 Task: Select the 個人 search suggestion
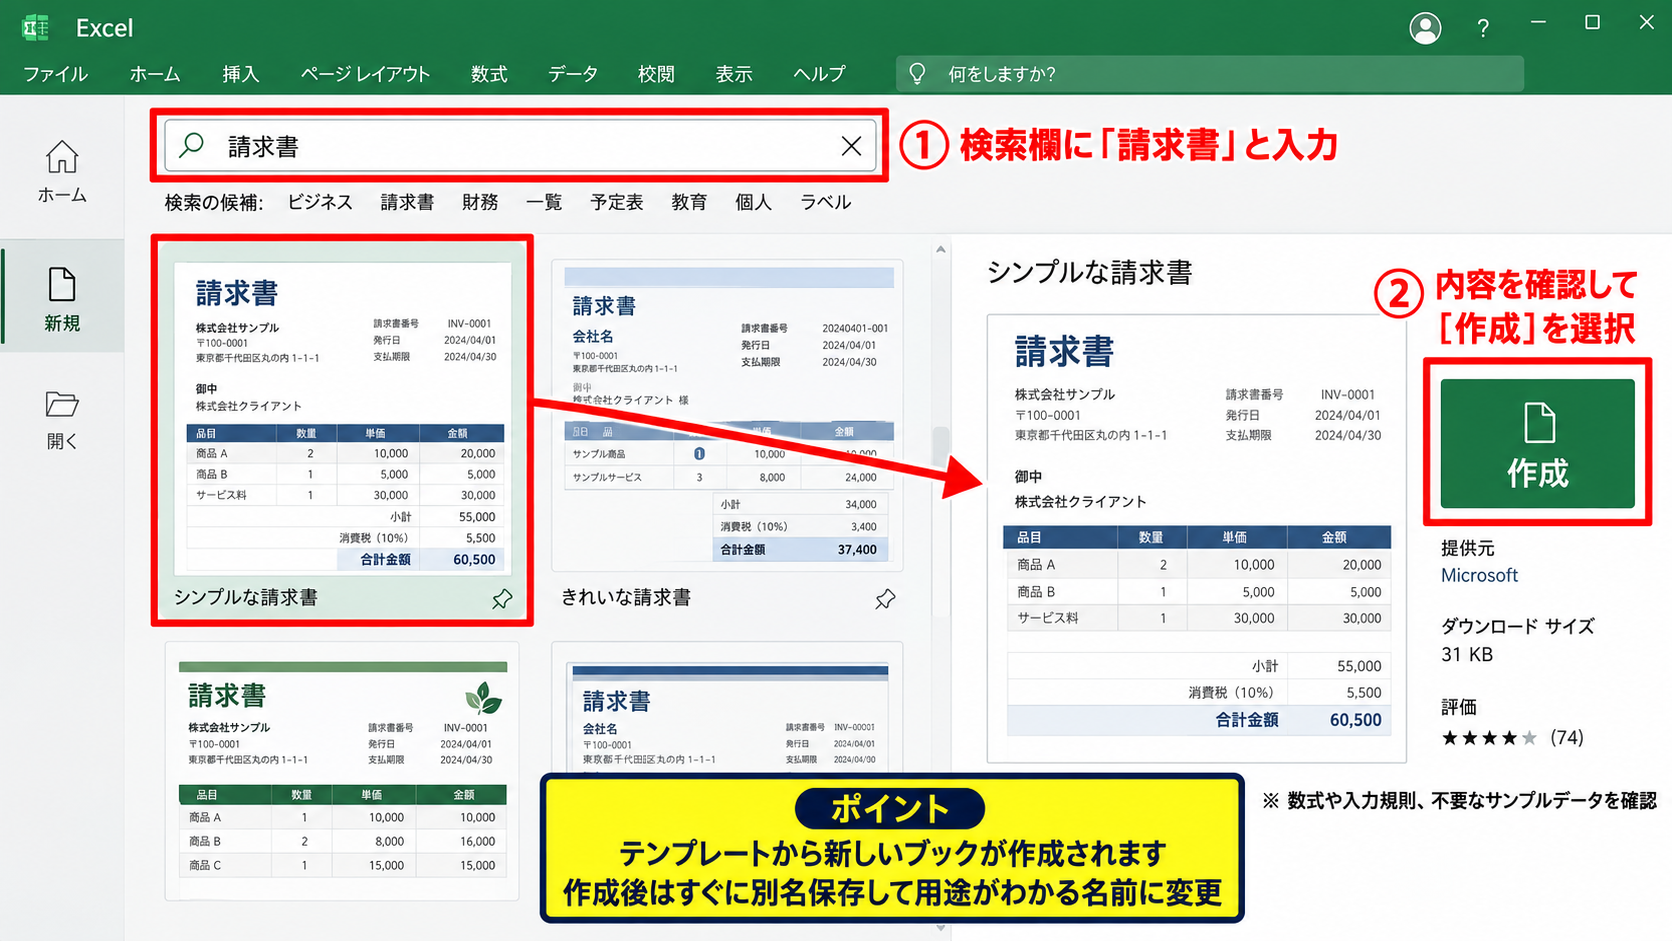click(x=753, y=202)
